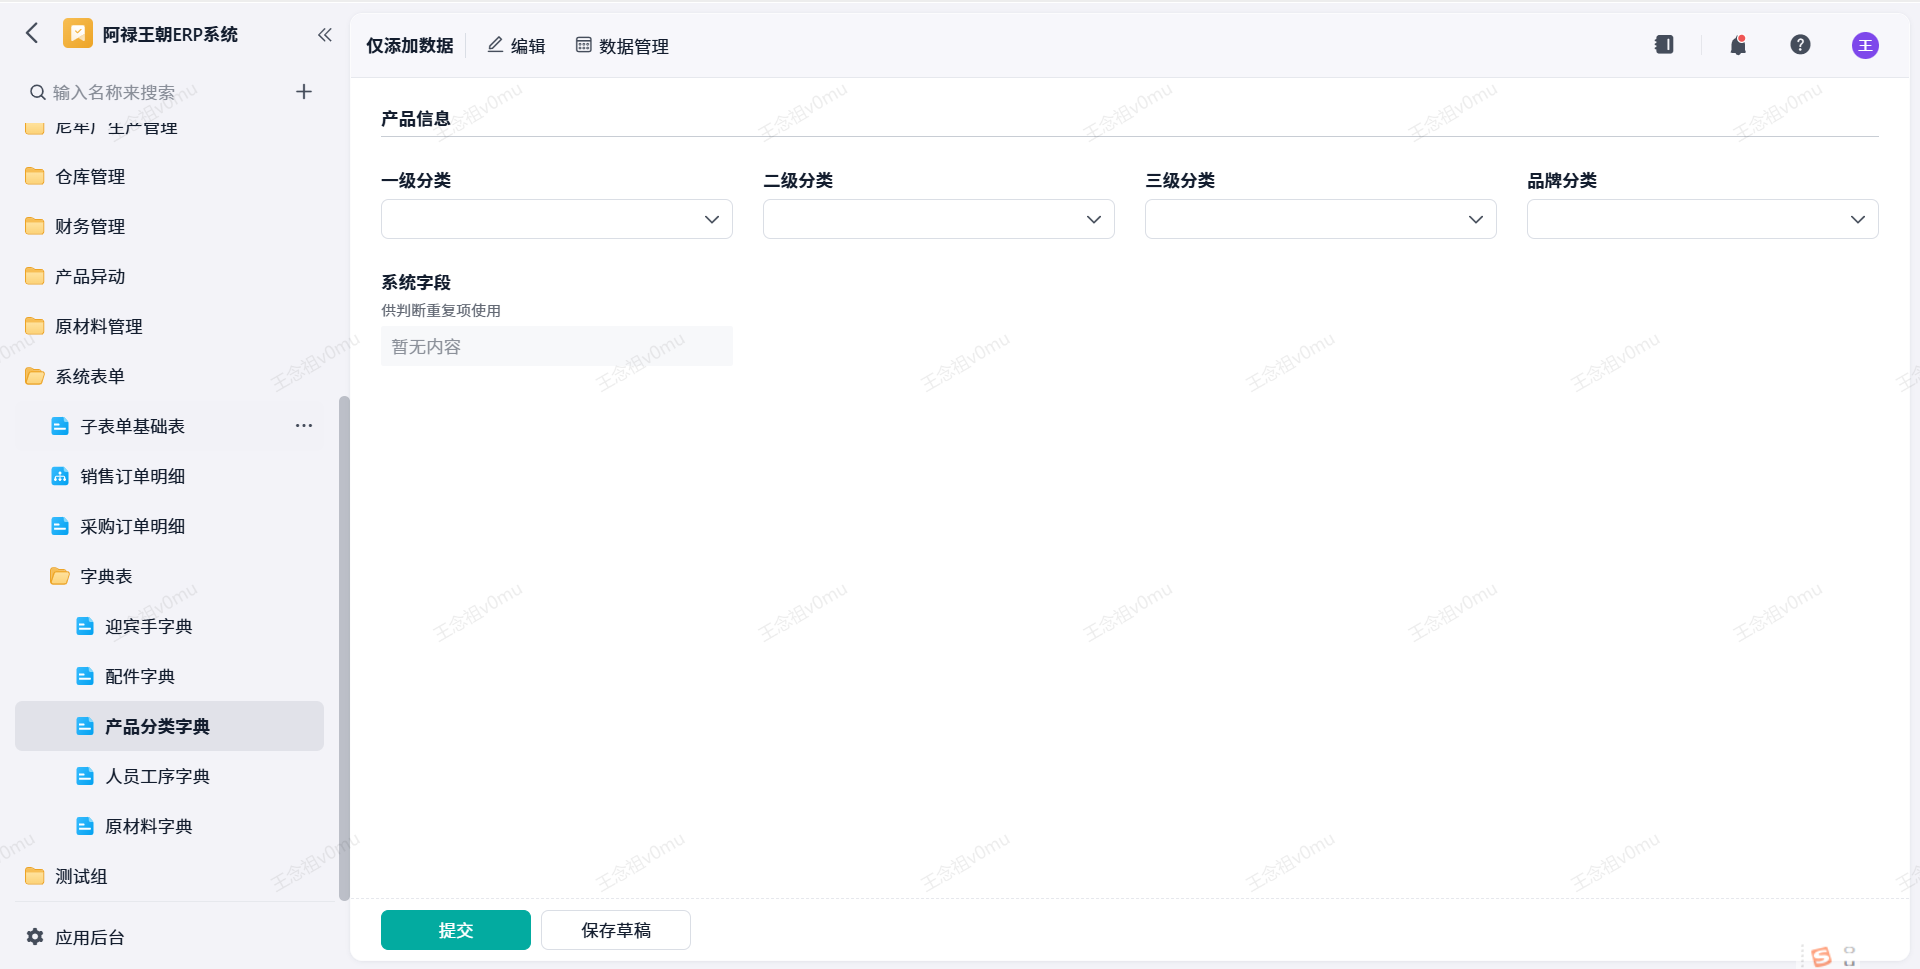Screen dimensions: 1920x969
Task: Open the user avatar menu
Action: 1865,45
